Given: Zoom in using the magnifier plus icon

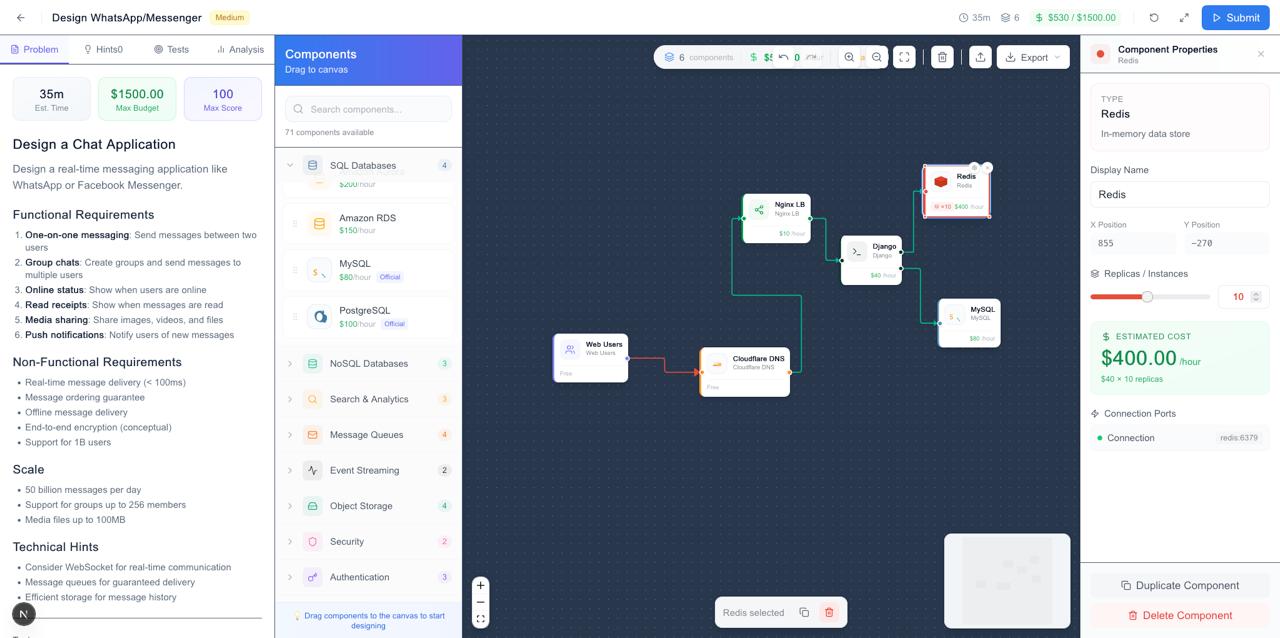Looking at the screenshot, I should [x=849, y=57].
